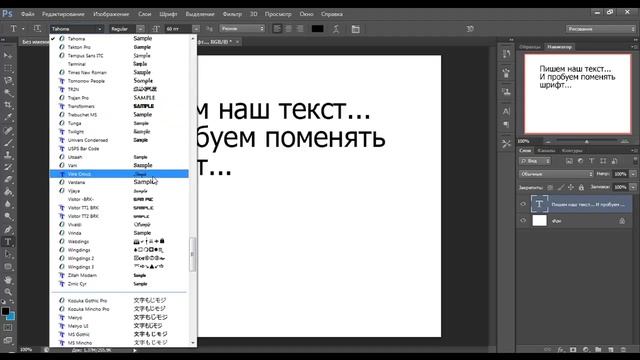Hide the text layer visibility eye
Screen dimensions: 640x360
523,204
